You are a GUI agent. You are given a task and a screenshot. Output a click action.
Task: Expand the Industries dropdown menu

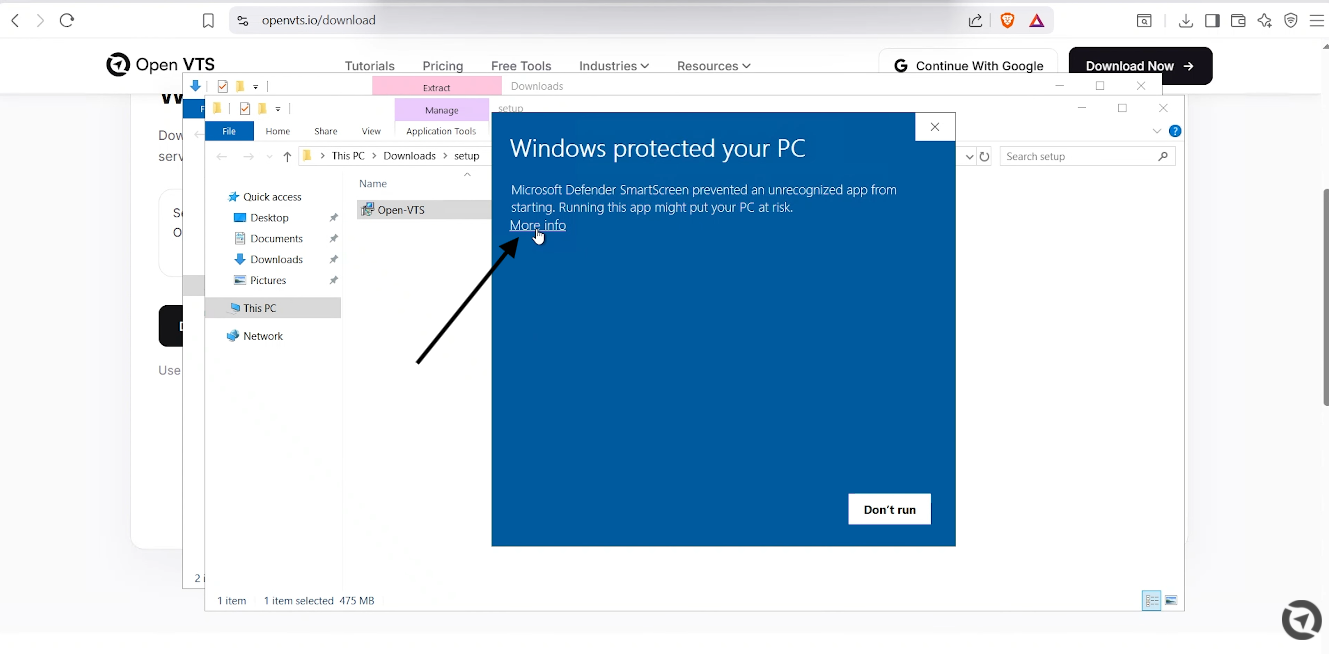coord(614,66)
